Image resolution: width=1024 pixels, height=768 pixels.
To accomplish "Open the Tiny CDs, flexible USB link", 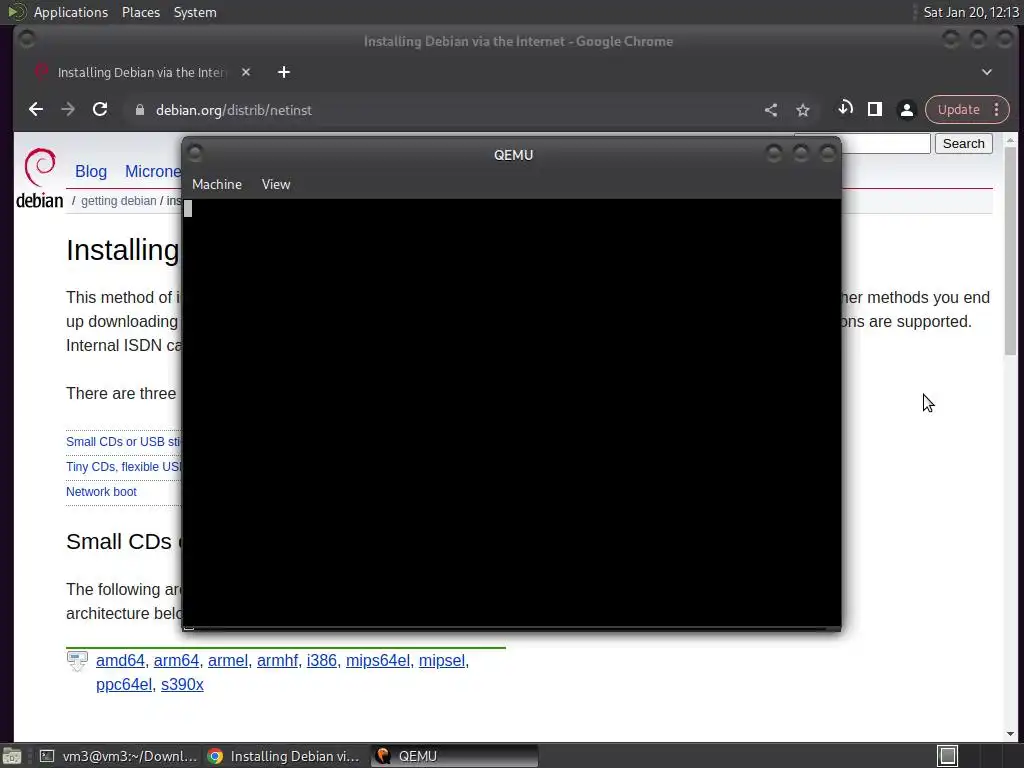I will point(123,467).
